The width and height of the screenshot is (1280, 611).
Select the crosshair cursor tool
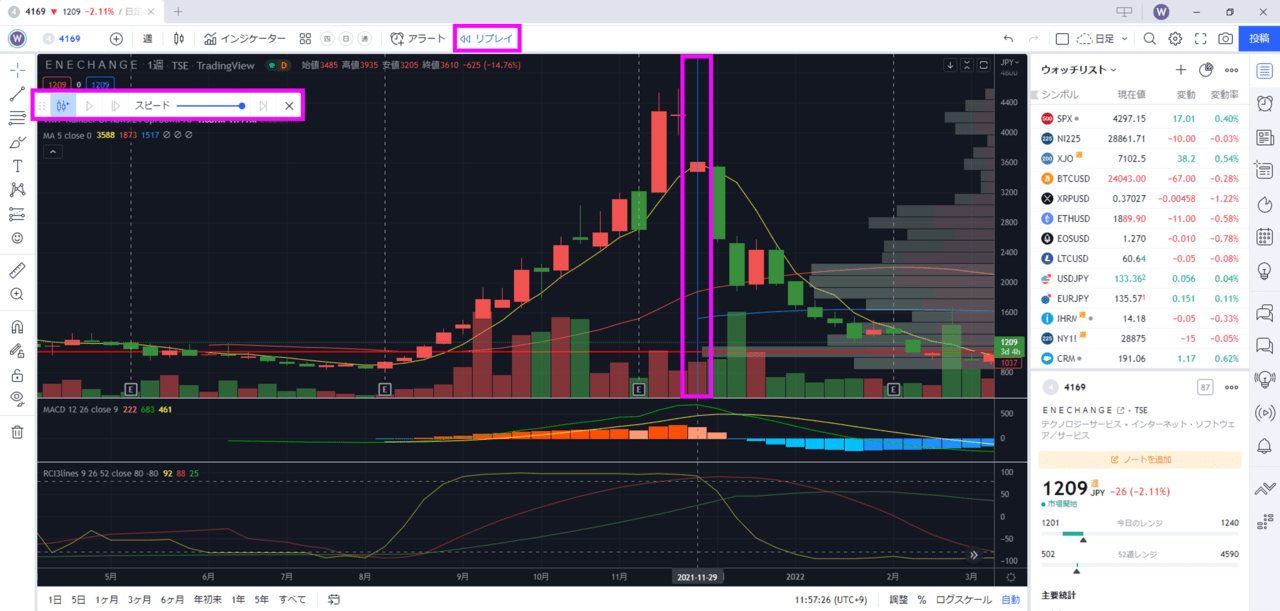pos(17,70)
